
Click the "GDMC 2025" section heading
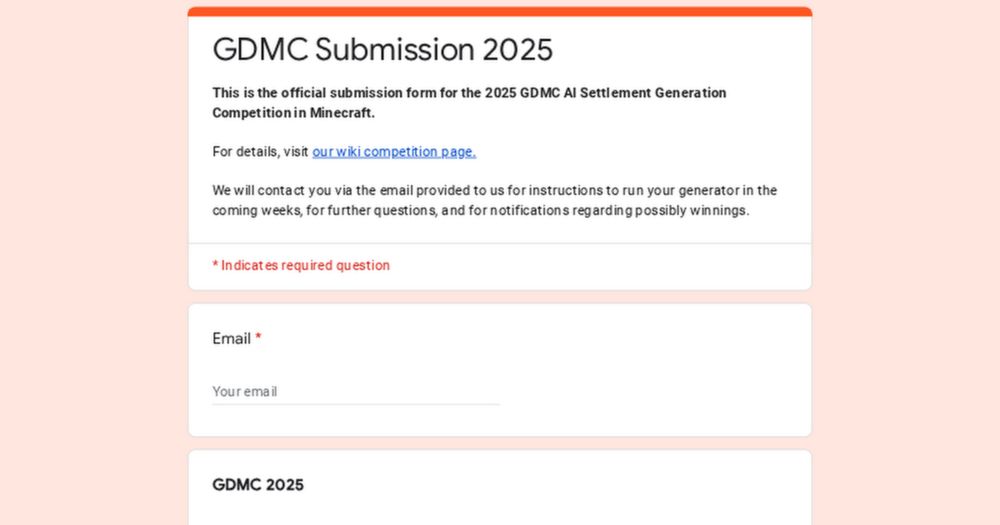click(x=258, y=485)
